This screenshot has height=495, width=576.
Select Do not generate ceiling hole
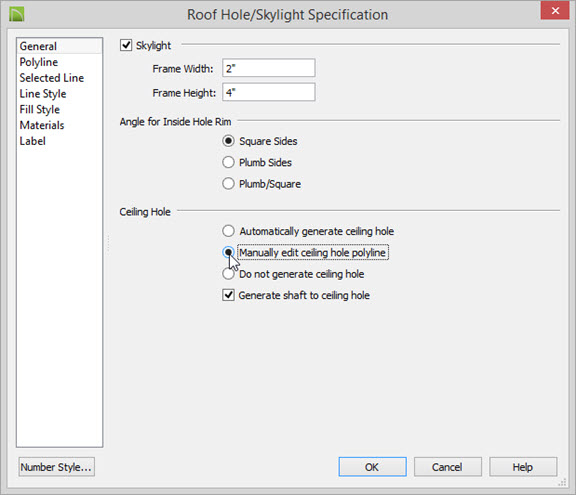pyautogui.click(x=228, y=274)
